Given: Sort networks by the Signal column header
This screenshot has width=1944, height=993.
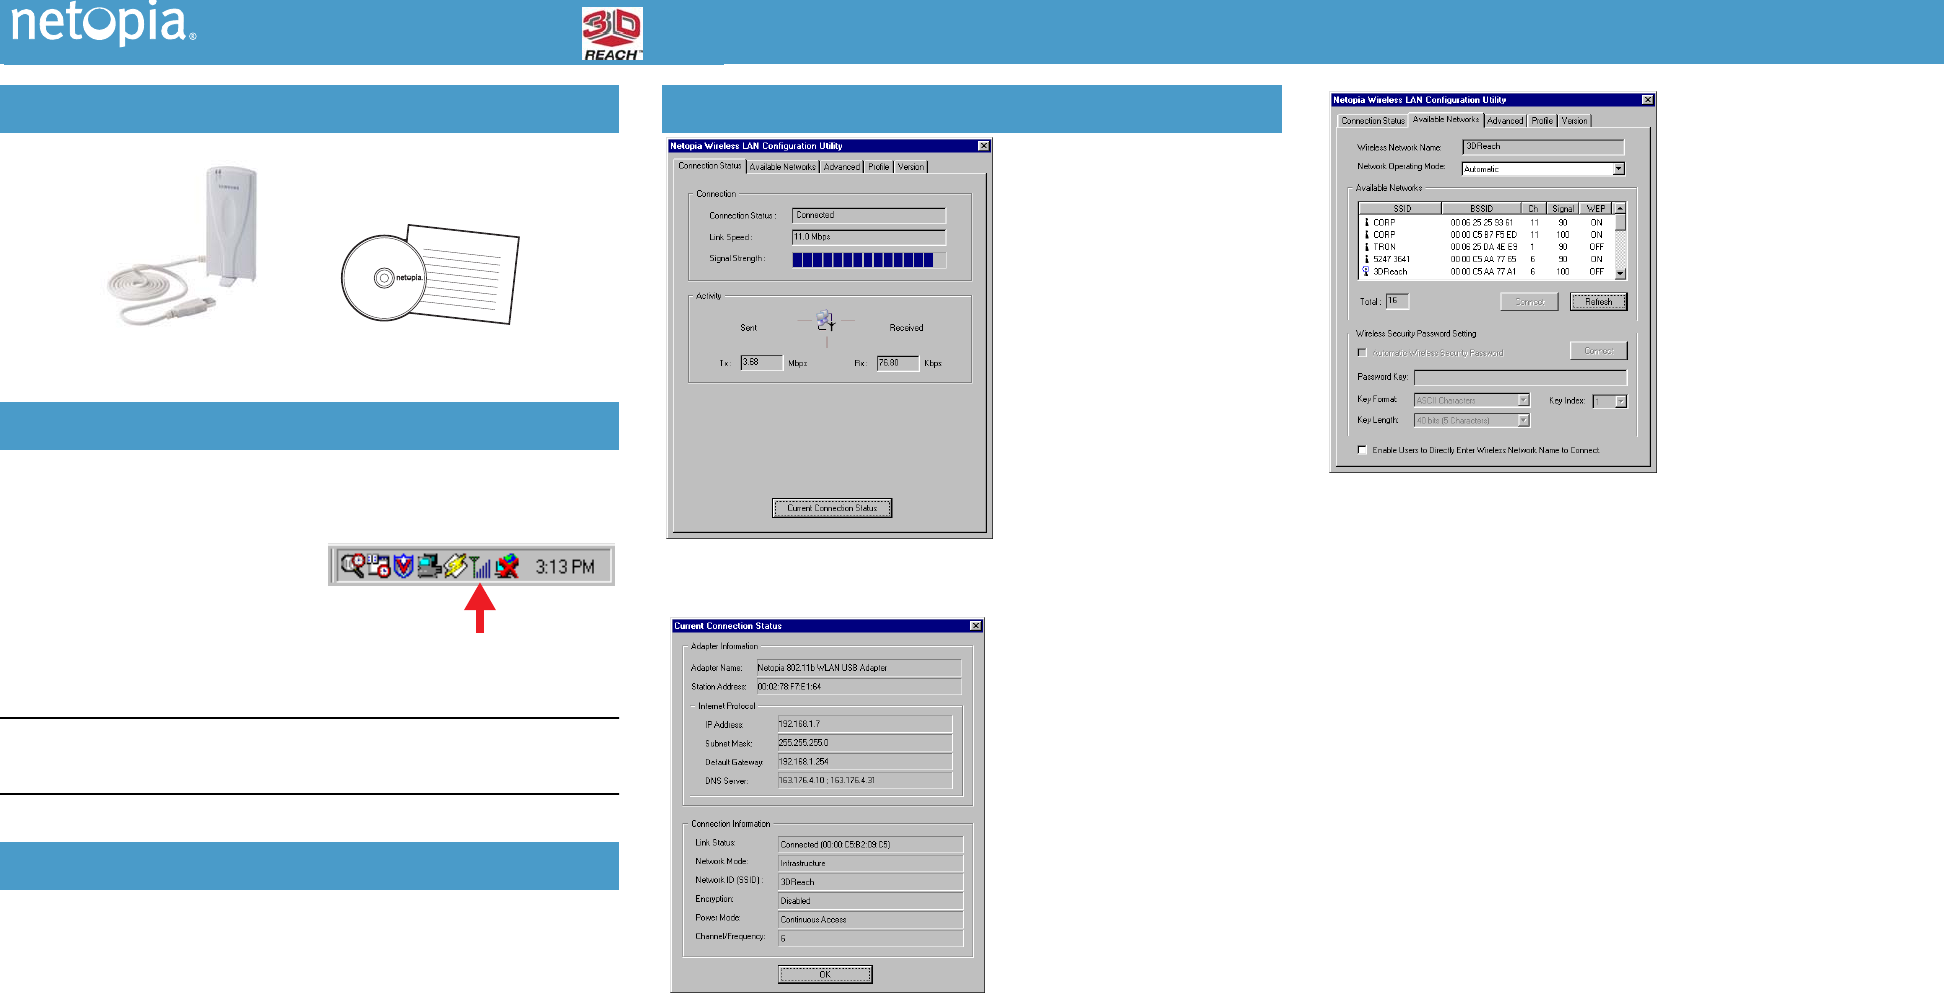Looking at the screenshot, I should [1563, 209].
